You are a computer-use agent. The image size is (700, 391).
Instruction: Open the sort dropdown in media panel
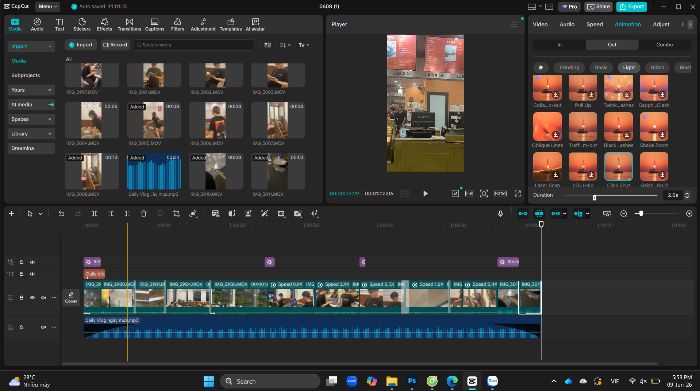click(285, 45)
